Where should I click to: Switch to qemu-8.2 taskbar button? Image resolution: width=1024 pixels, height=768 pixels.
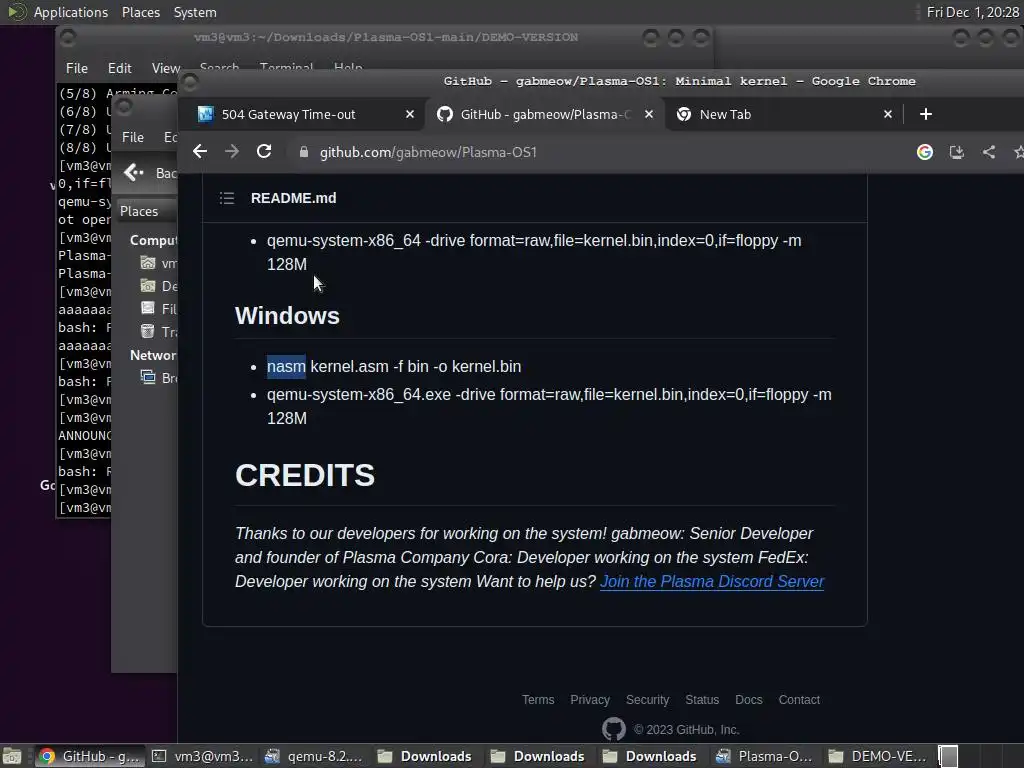coord(313,756)
